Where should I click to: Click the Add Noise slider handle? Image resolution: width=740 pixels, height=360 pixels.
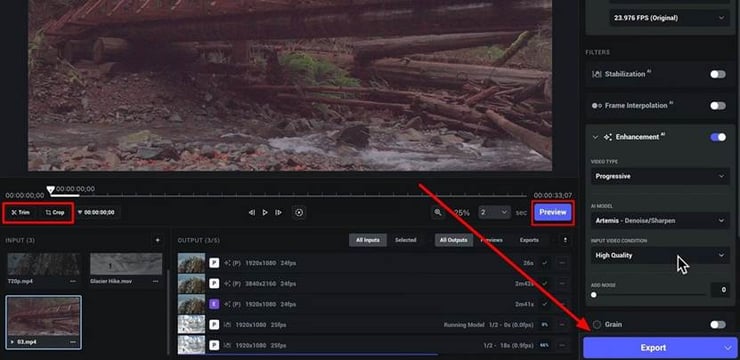[x=594, y=295]
